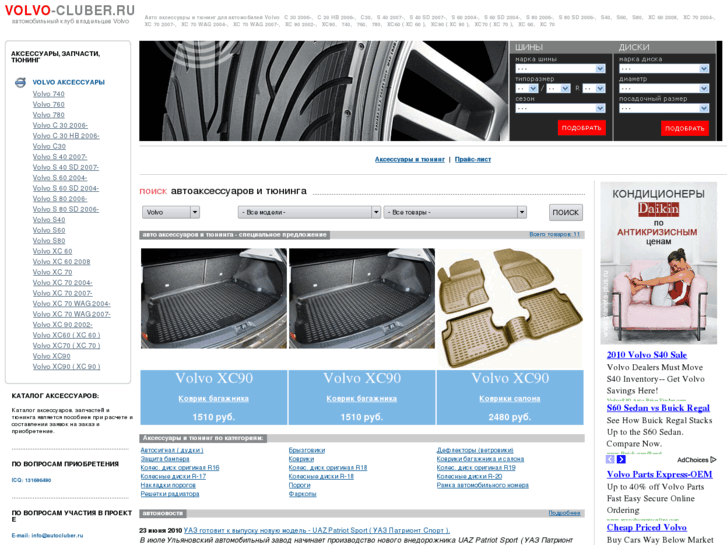Open first trunk mat product photo
This screenshot has width=727, height=545.
coord(214,298)
